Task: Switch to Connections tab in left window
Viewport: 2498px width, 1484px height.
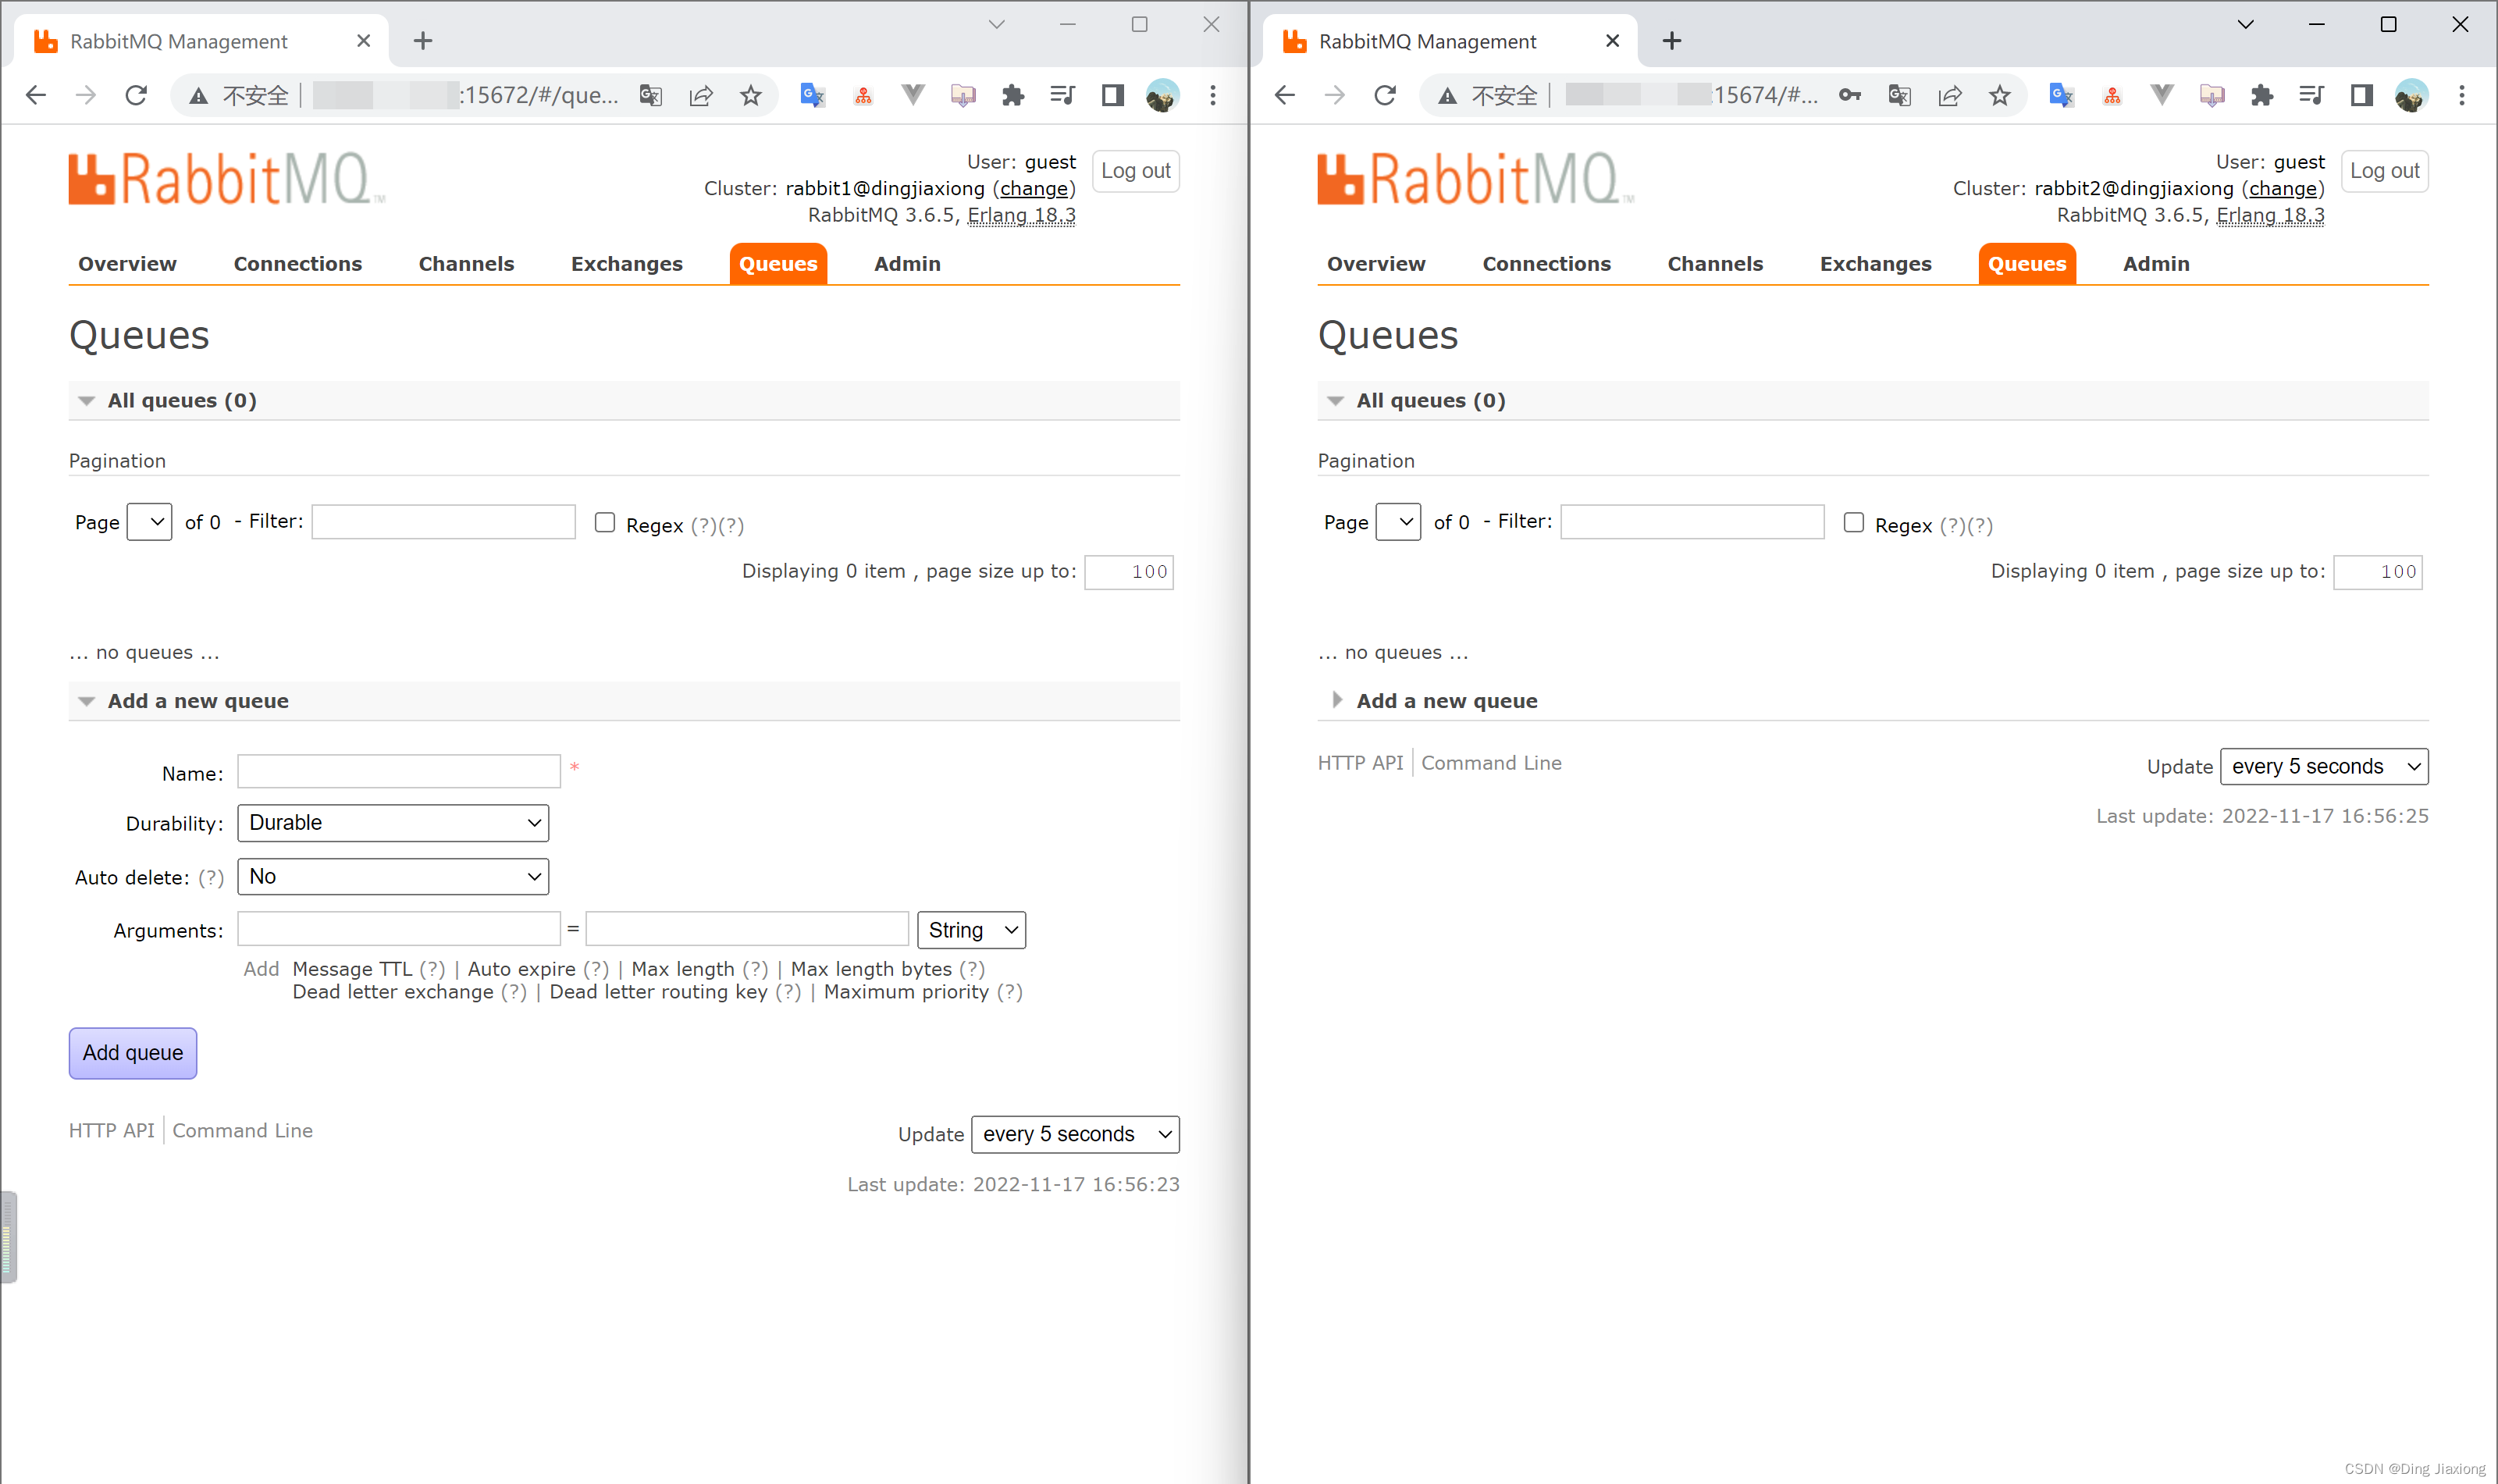Action: (298, 264)
